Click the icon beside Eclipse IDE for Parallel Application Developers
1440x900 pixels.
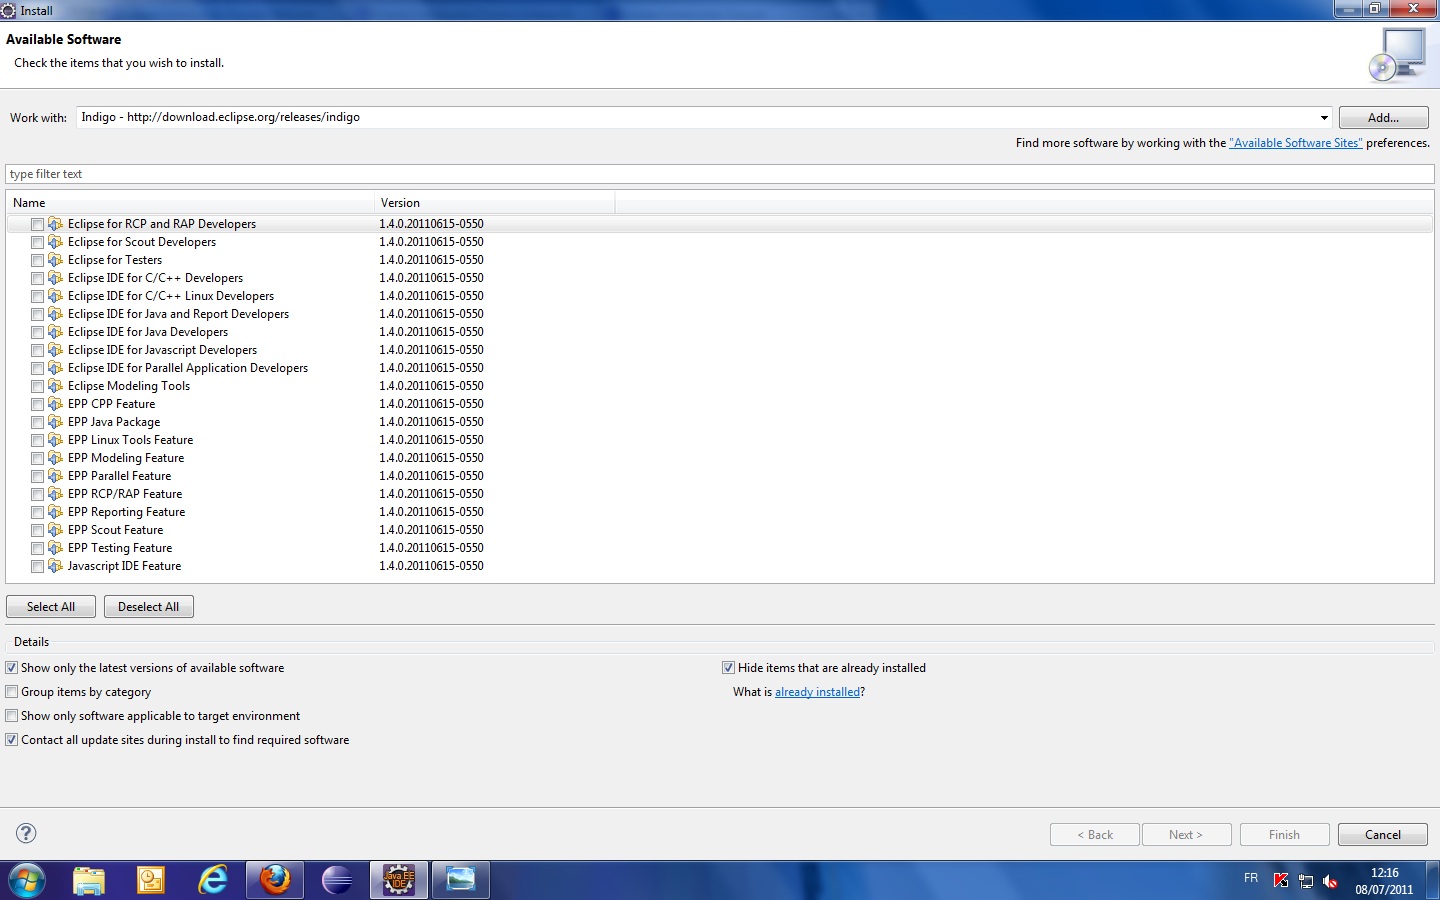(56, 368)
